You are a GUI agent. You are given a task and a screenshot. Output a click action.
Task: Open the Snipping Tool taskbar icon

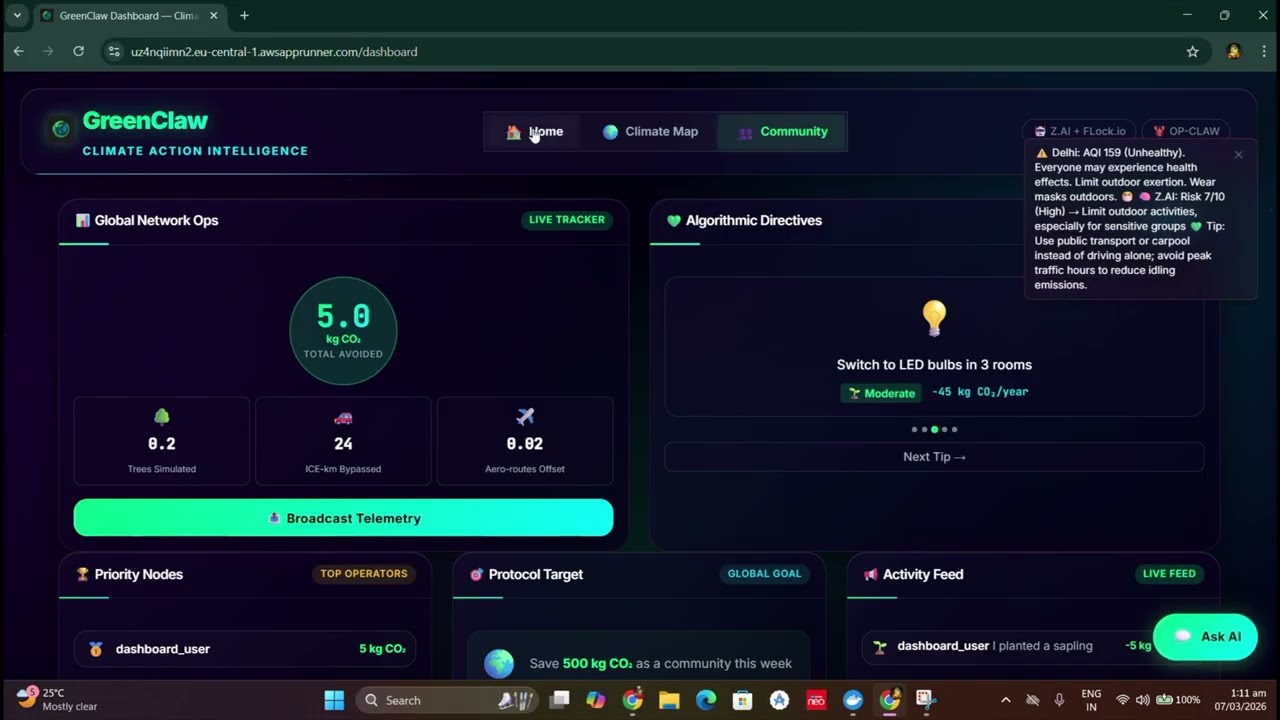pyautogui.click(x=925, y=700)
